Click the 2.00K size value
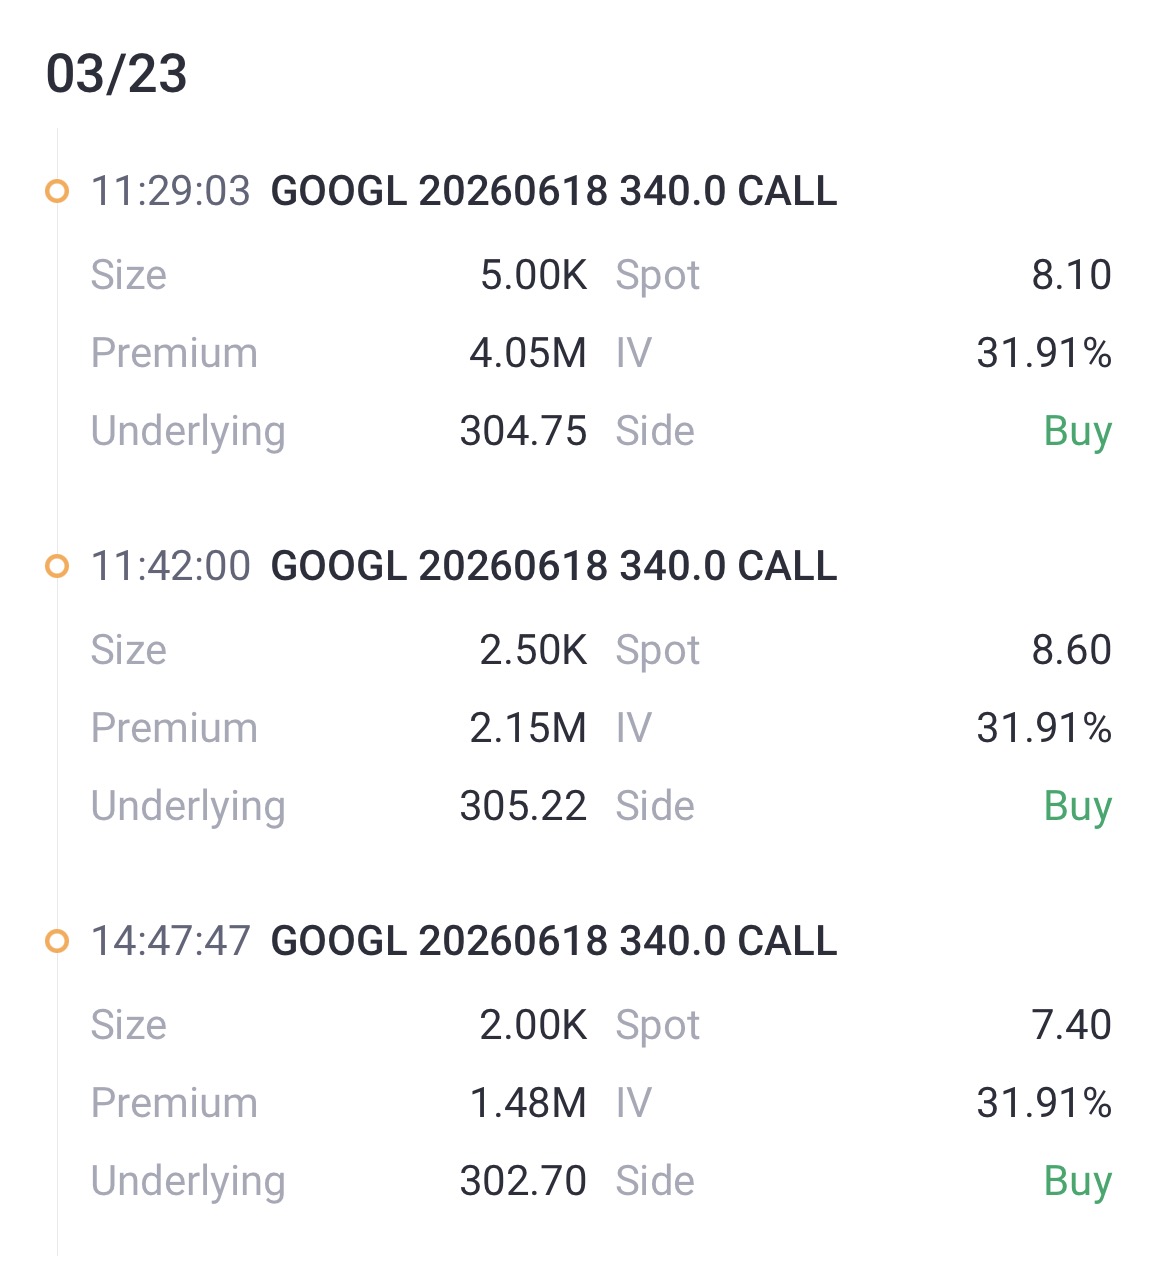 coord(533,1025)
